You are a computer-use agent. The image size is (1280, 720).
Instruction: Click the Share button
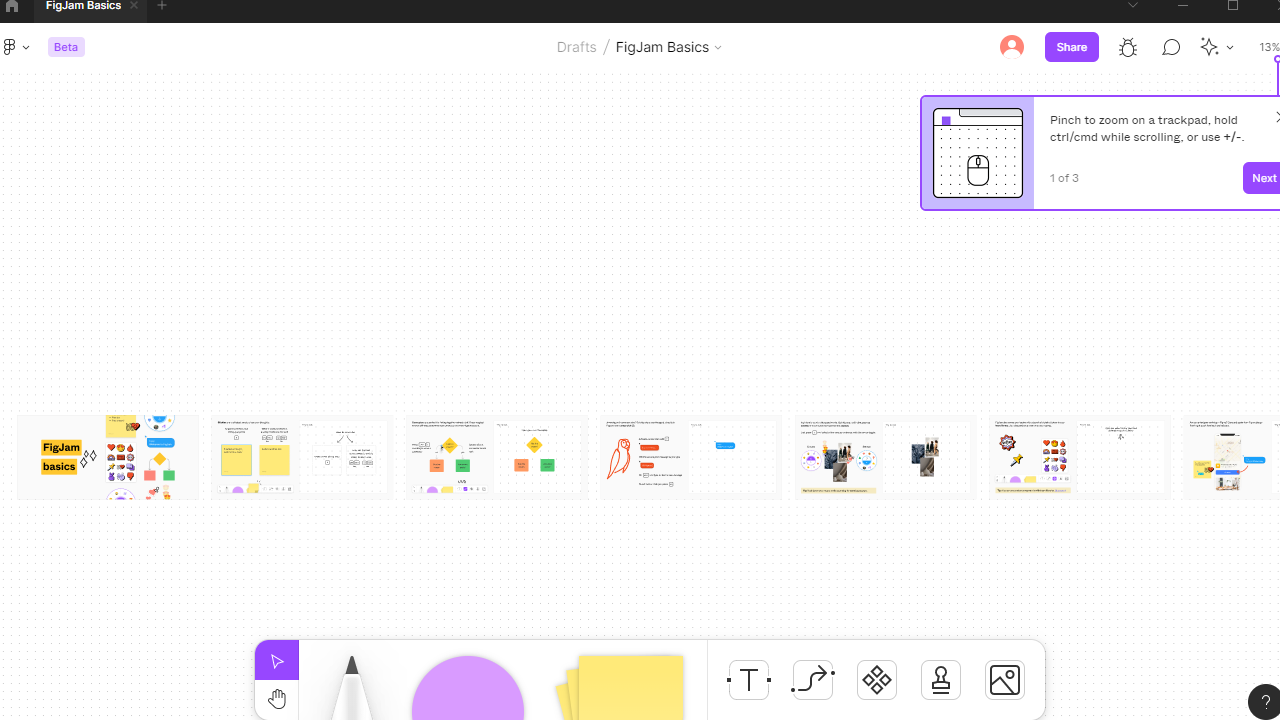pyautogui.click(x=1071, y=47)
